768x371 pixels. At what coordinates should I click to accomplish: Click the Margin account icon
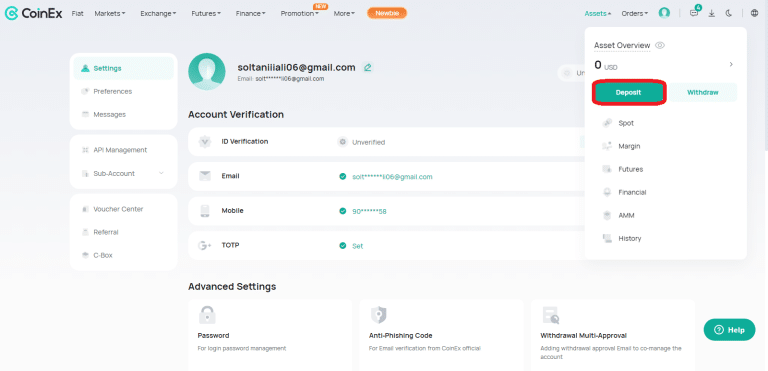pyautogui.click(x=607, y=146)
